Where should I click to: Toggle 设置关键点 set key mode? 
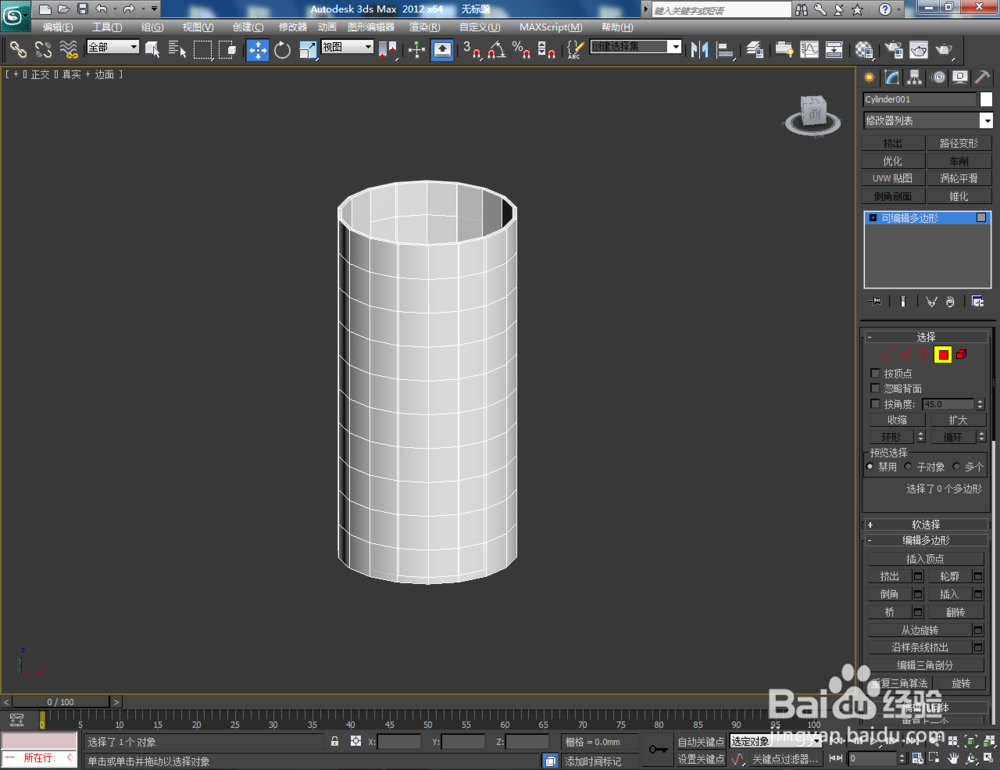[700, 759]
